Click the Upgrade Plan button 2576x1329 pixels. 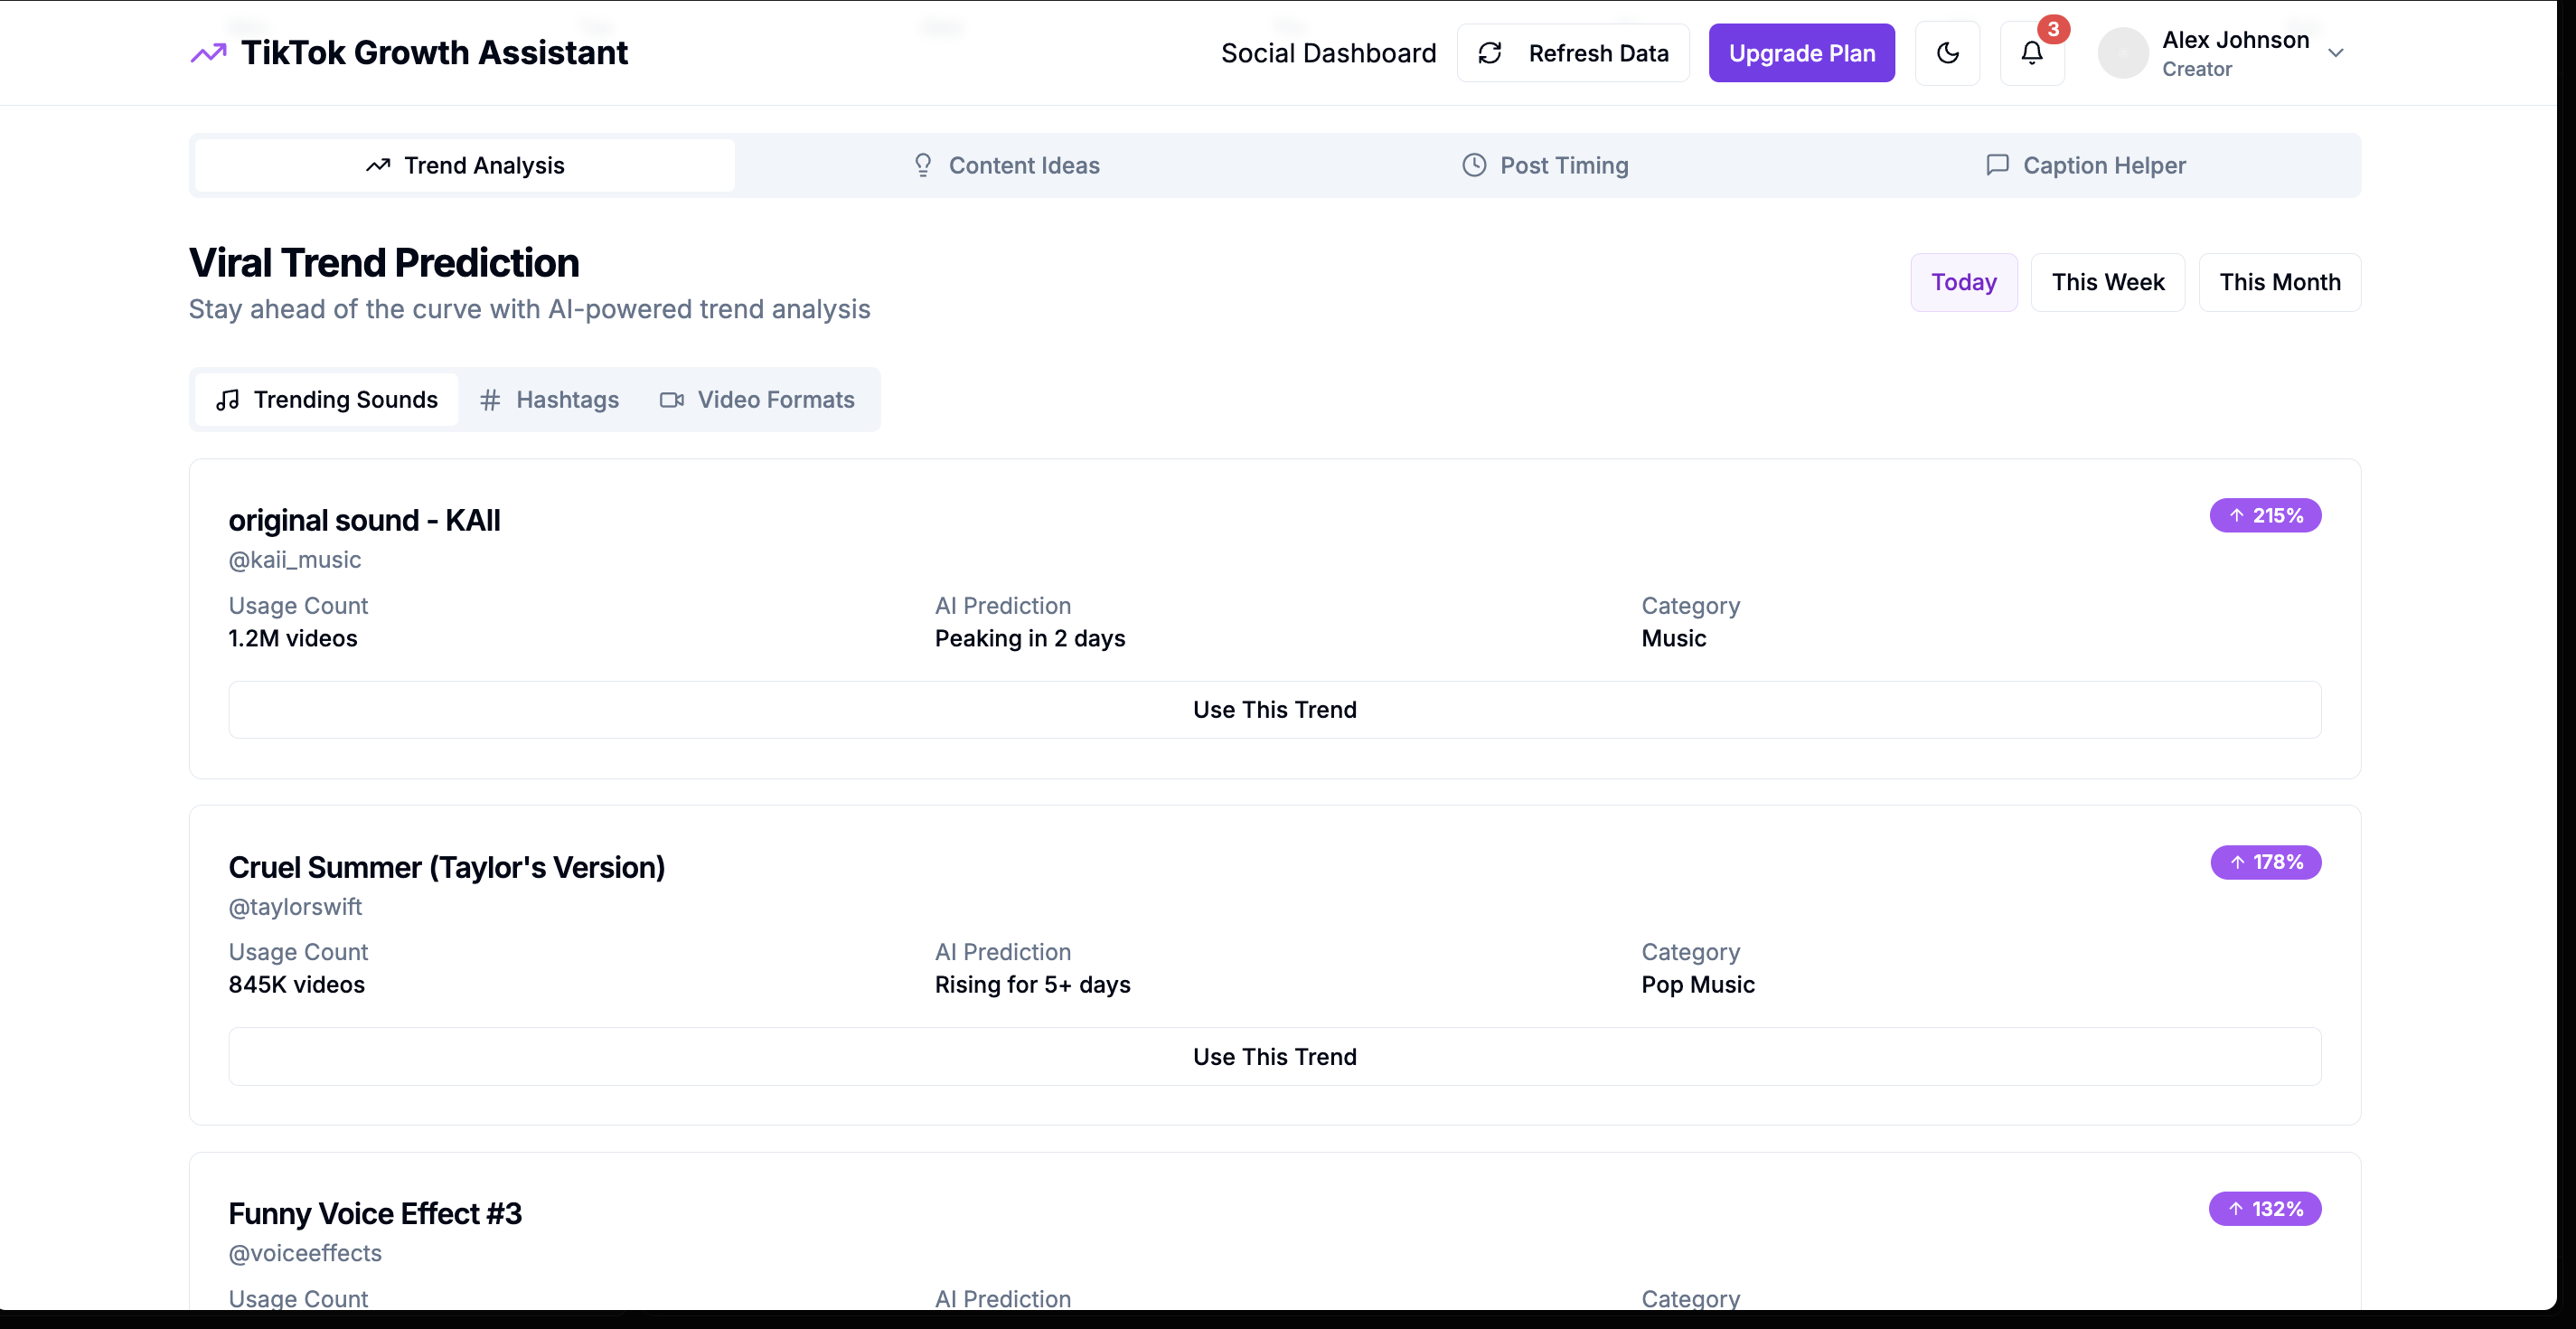pyautogui.click(x=1802, y=53)
